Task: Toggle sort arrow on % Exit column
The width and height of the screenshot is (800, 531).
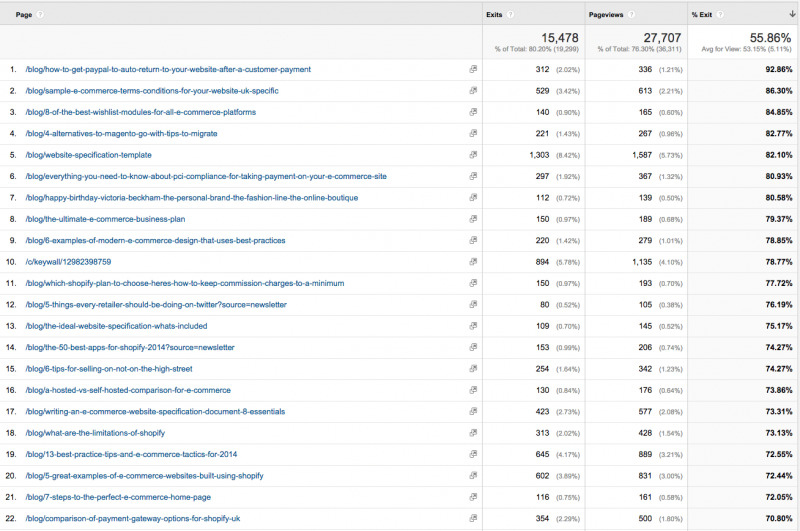Action: pyautogui.click(x=792, y=14)
